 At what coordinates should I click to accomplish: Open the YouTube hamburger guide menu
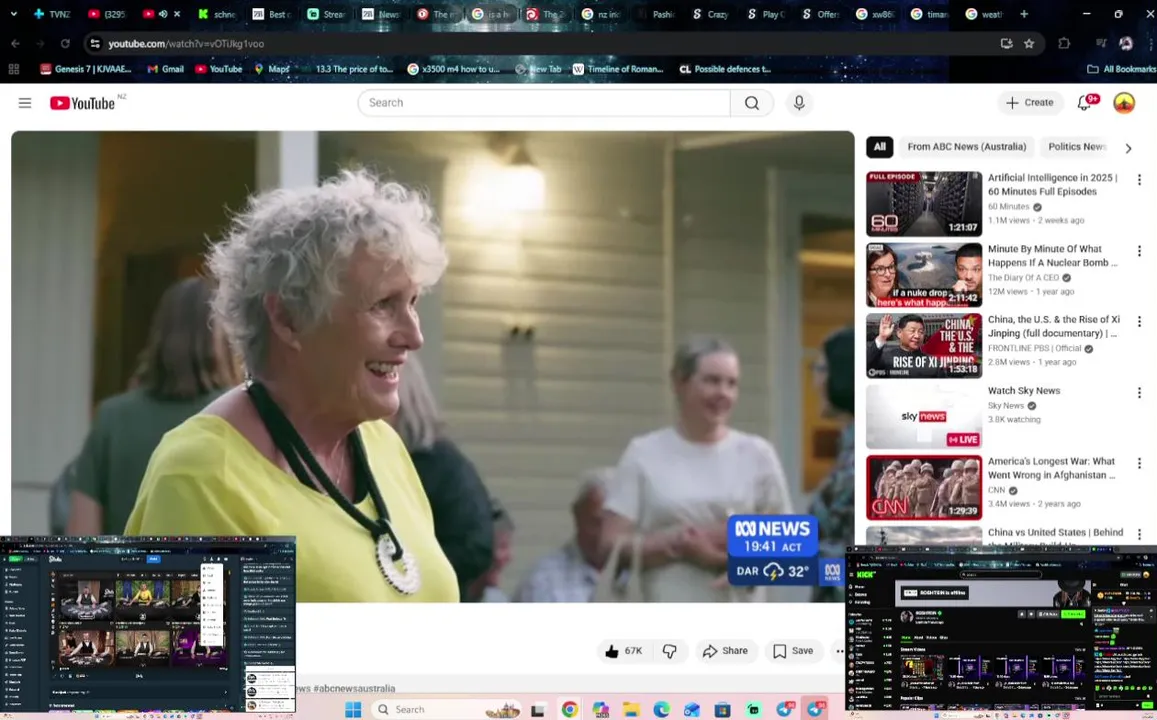pyautogui.click(x=25, y=103)
